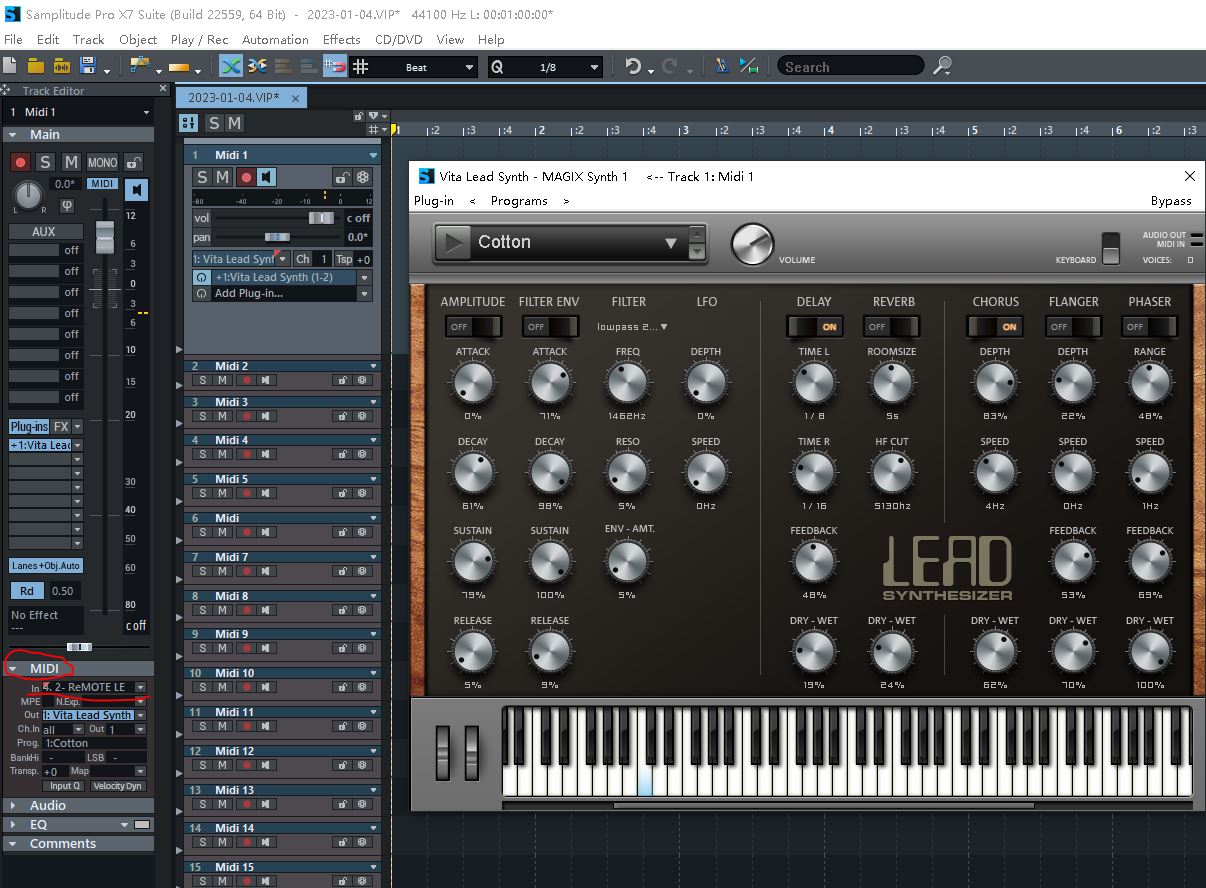Click the Undo arrow in main toolbar
Viewport: 1206px width, 888px height.
tap(633, 66)
